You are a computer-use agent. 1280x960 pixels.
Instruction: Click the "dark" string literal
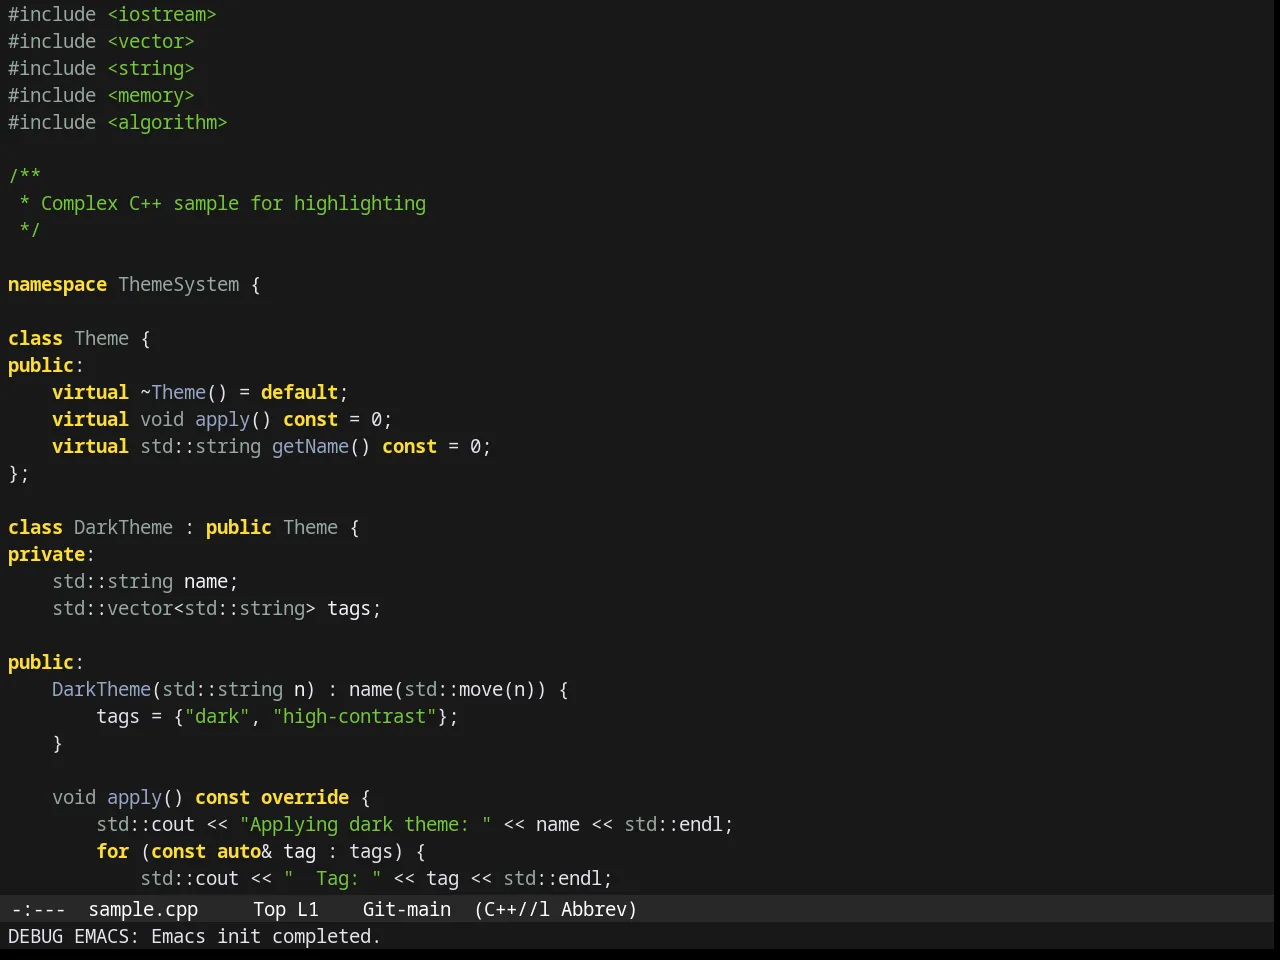[x=217, y=716]
